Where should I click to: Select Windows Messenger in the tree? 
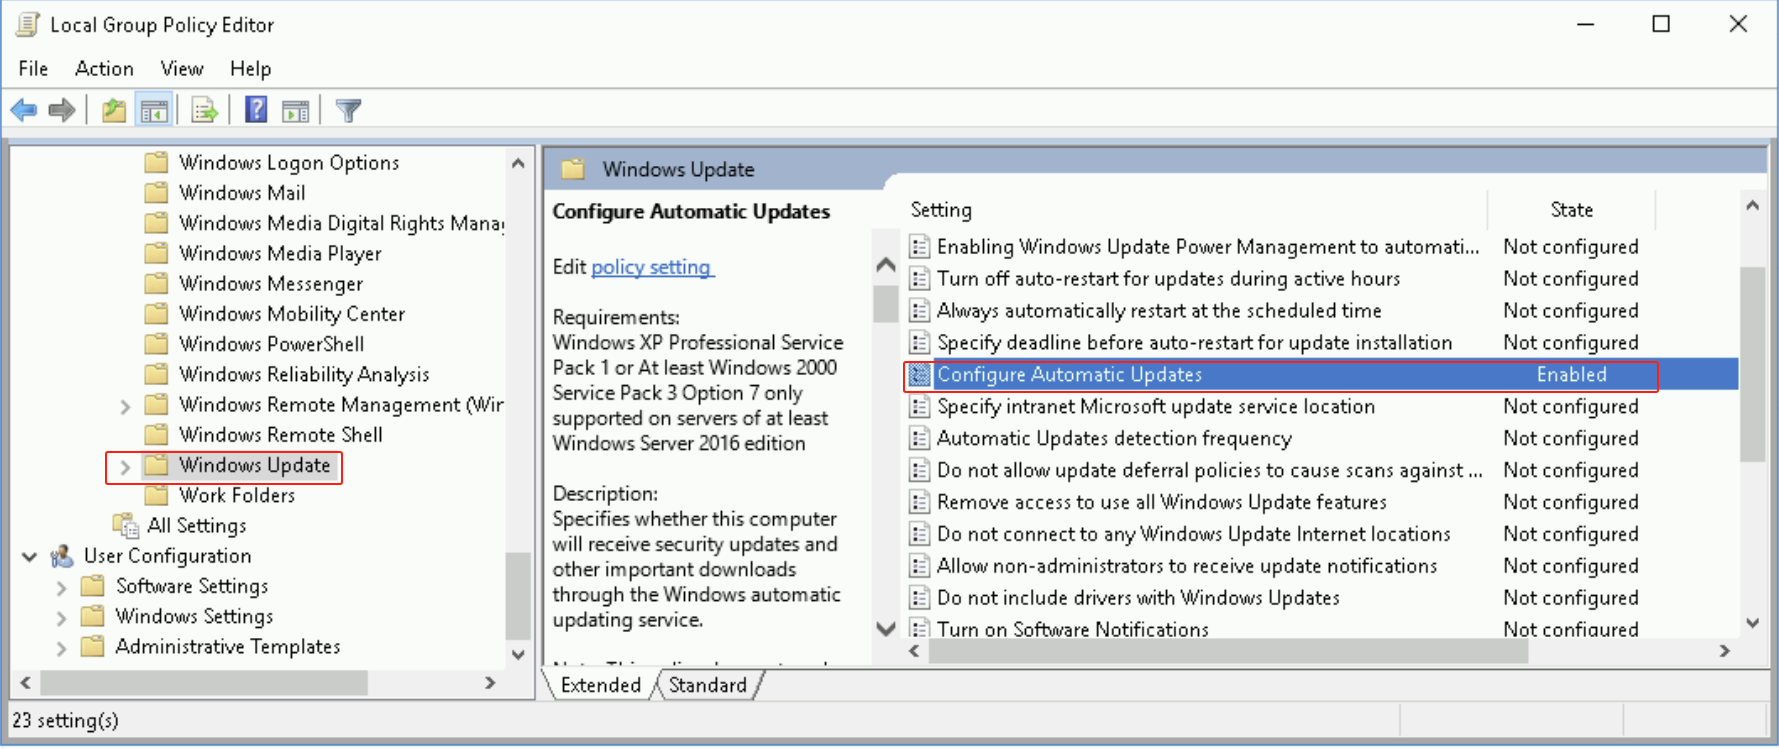pos(271,284)
